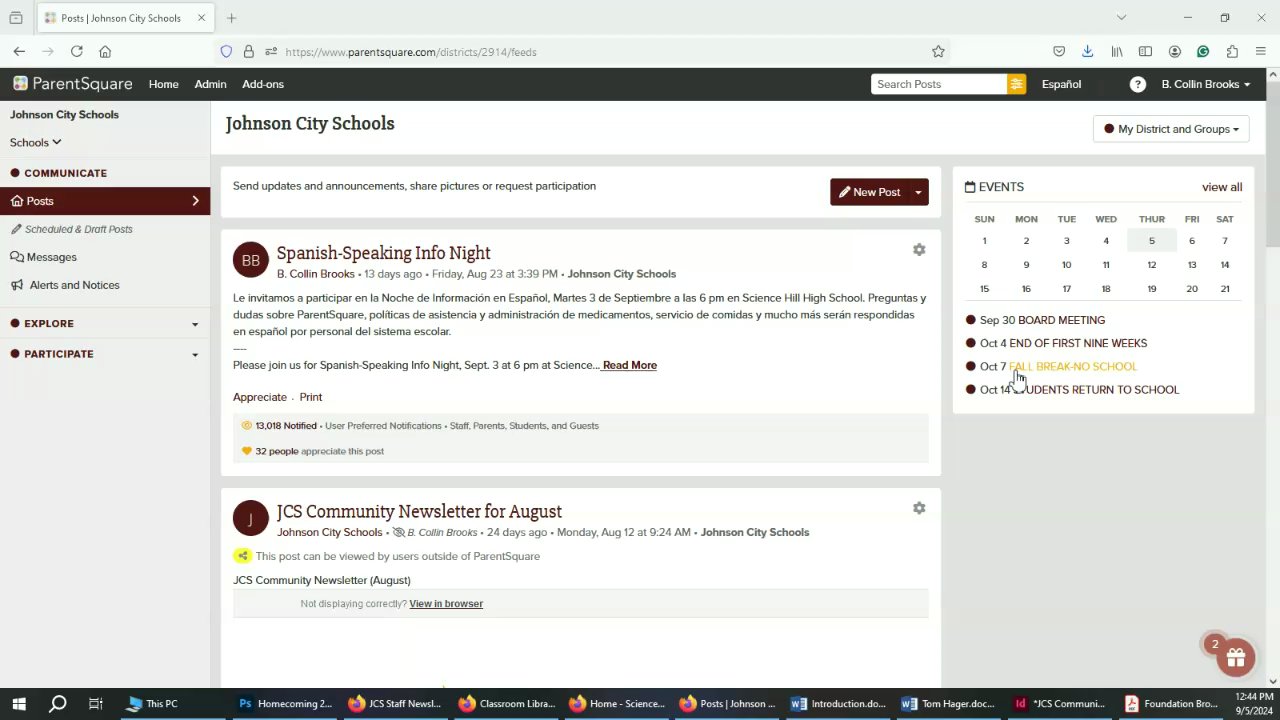1280x720 pixels.
Task: Switch language to Español
Action: pyautogui.click(x=1061, y=84)
